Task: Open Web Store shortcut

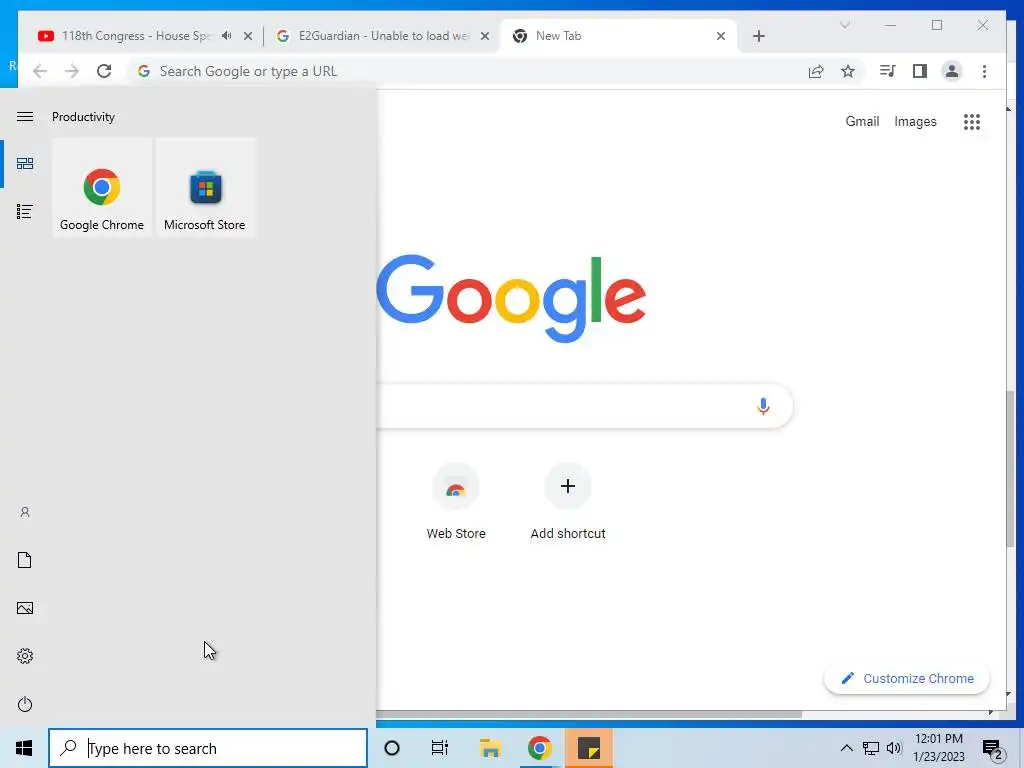Action: tap(456, 501)
